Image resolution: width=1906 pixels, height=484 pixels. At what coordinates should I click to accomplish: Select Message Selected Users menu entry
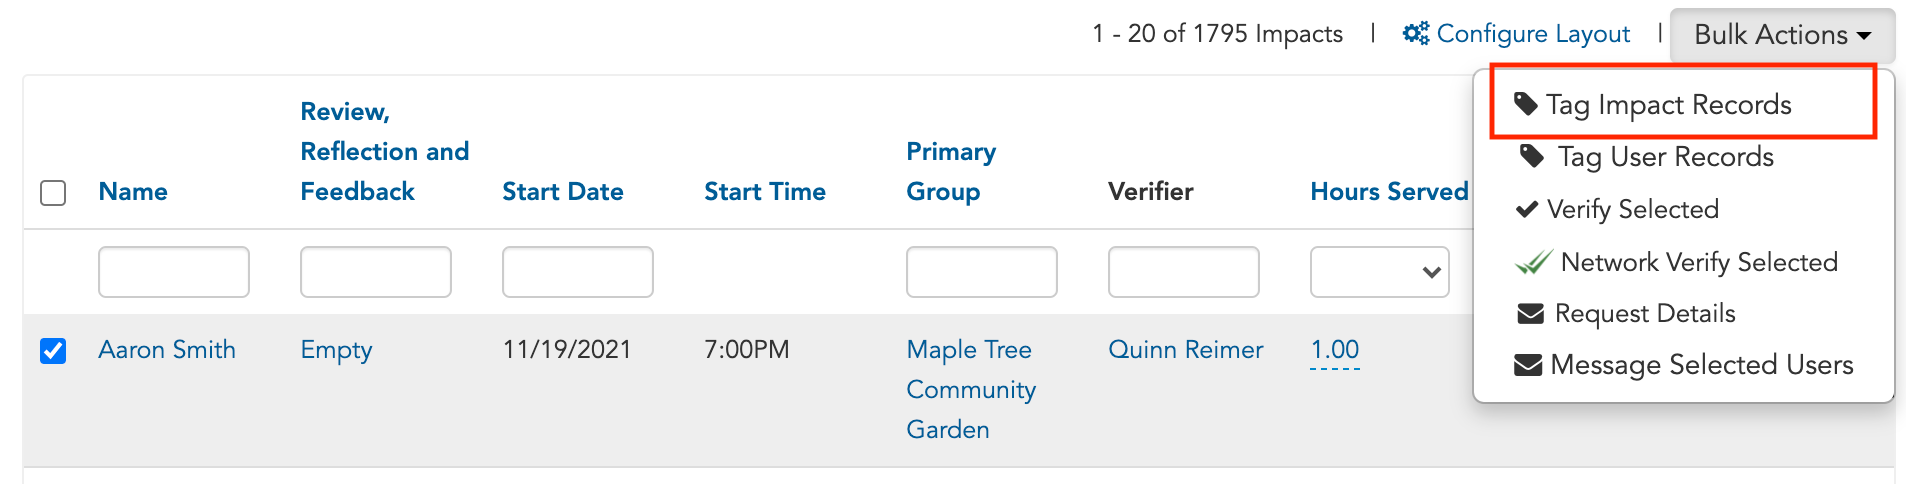(x=1701, y=365)
